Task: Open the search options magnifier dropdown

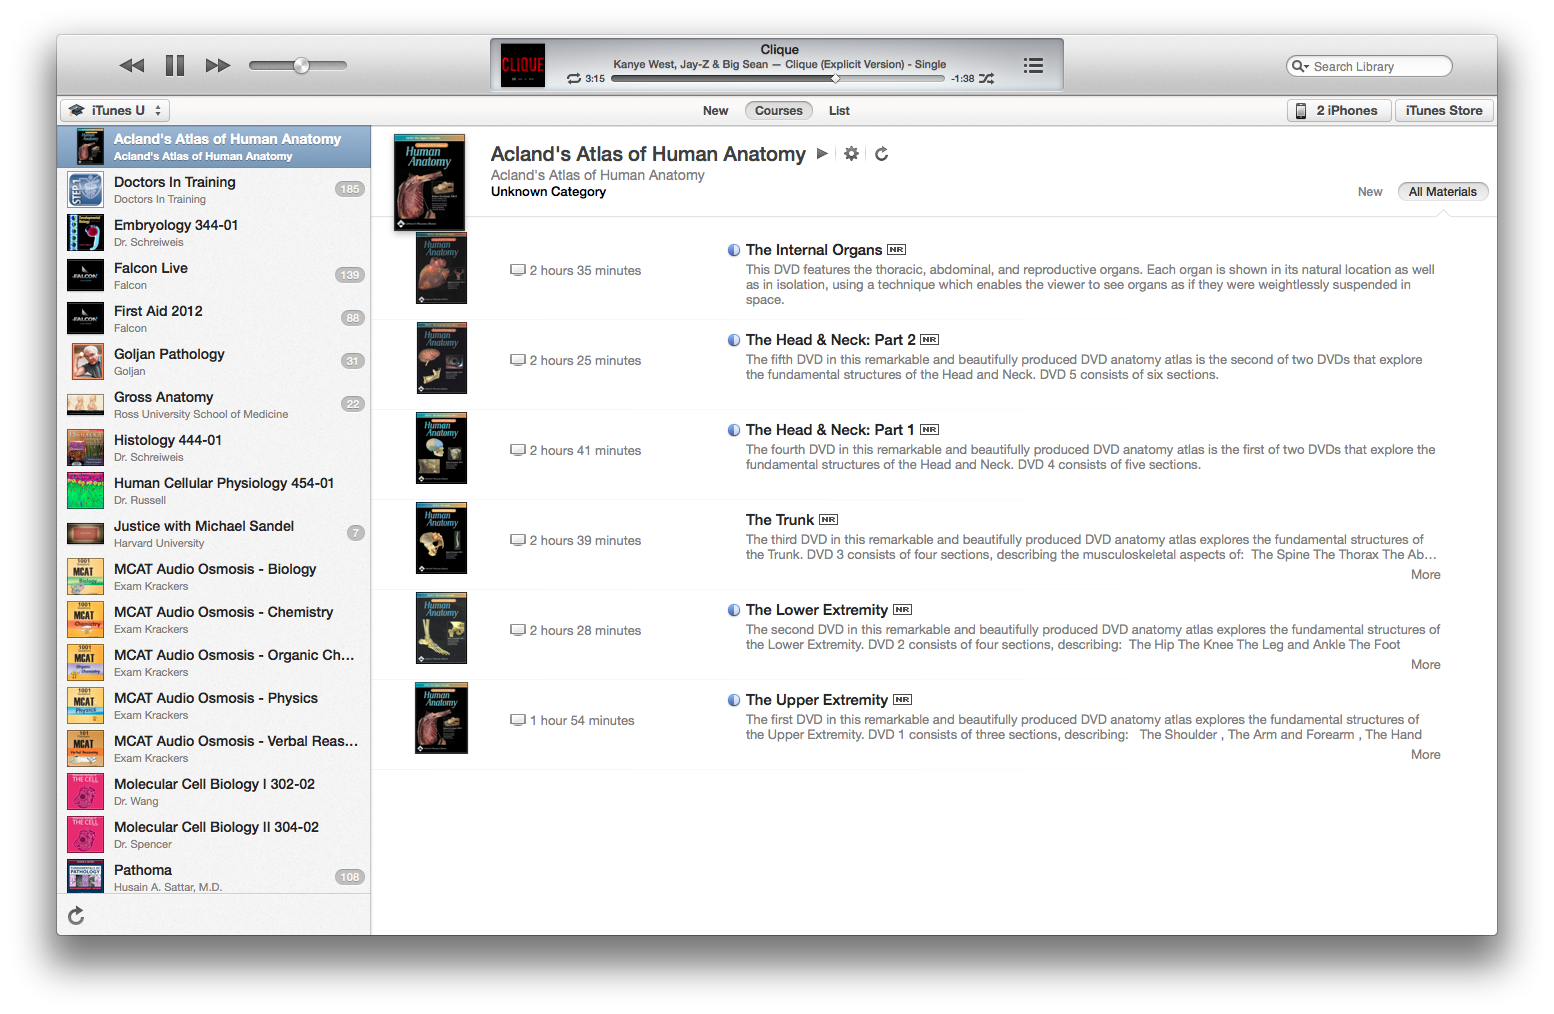Action: [x=1300, y=66]
